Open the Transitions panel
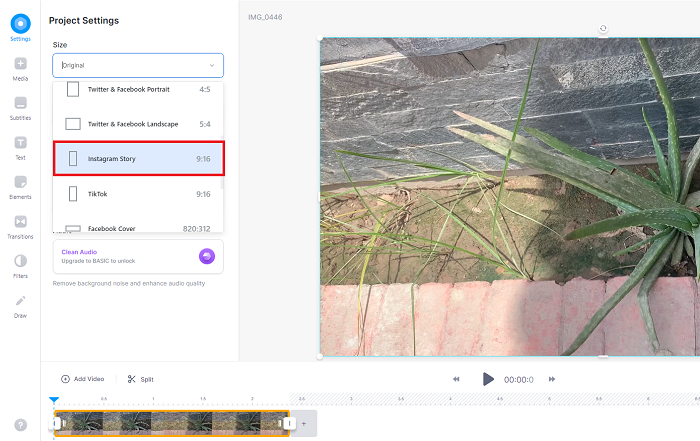 pyautogui.click(x=21, y=227)
